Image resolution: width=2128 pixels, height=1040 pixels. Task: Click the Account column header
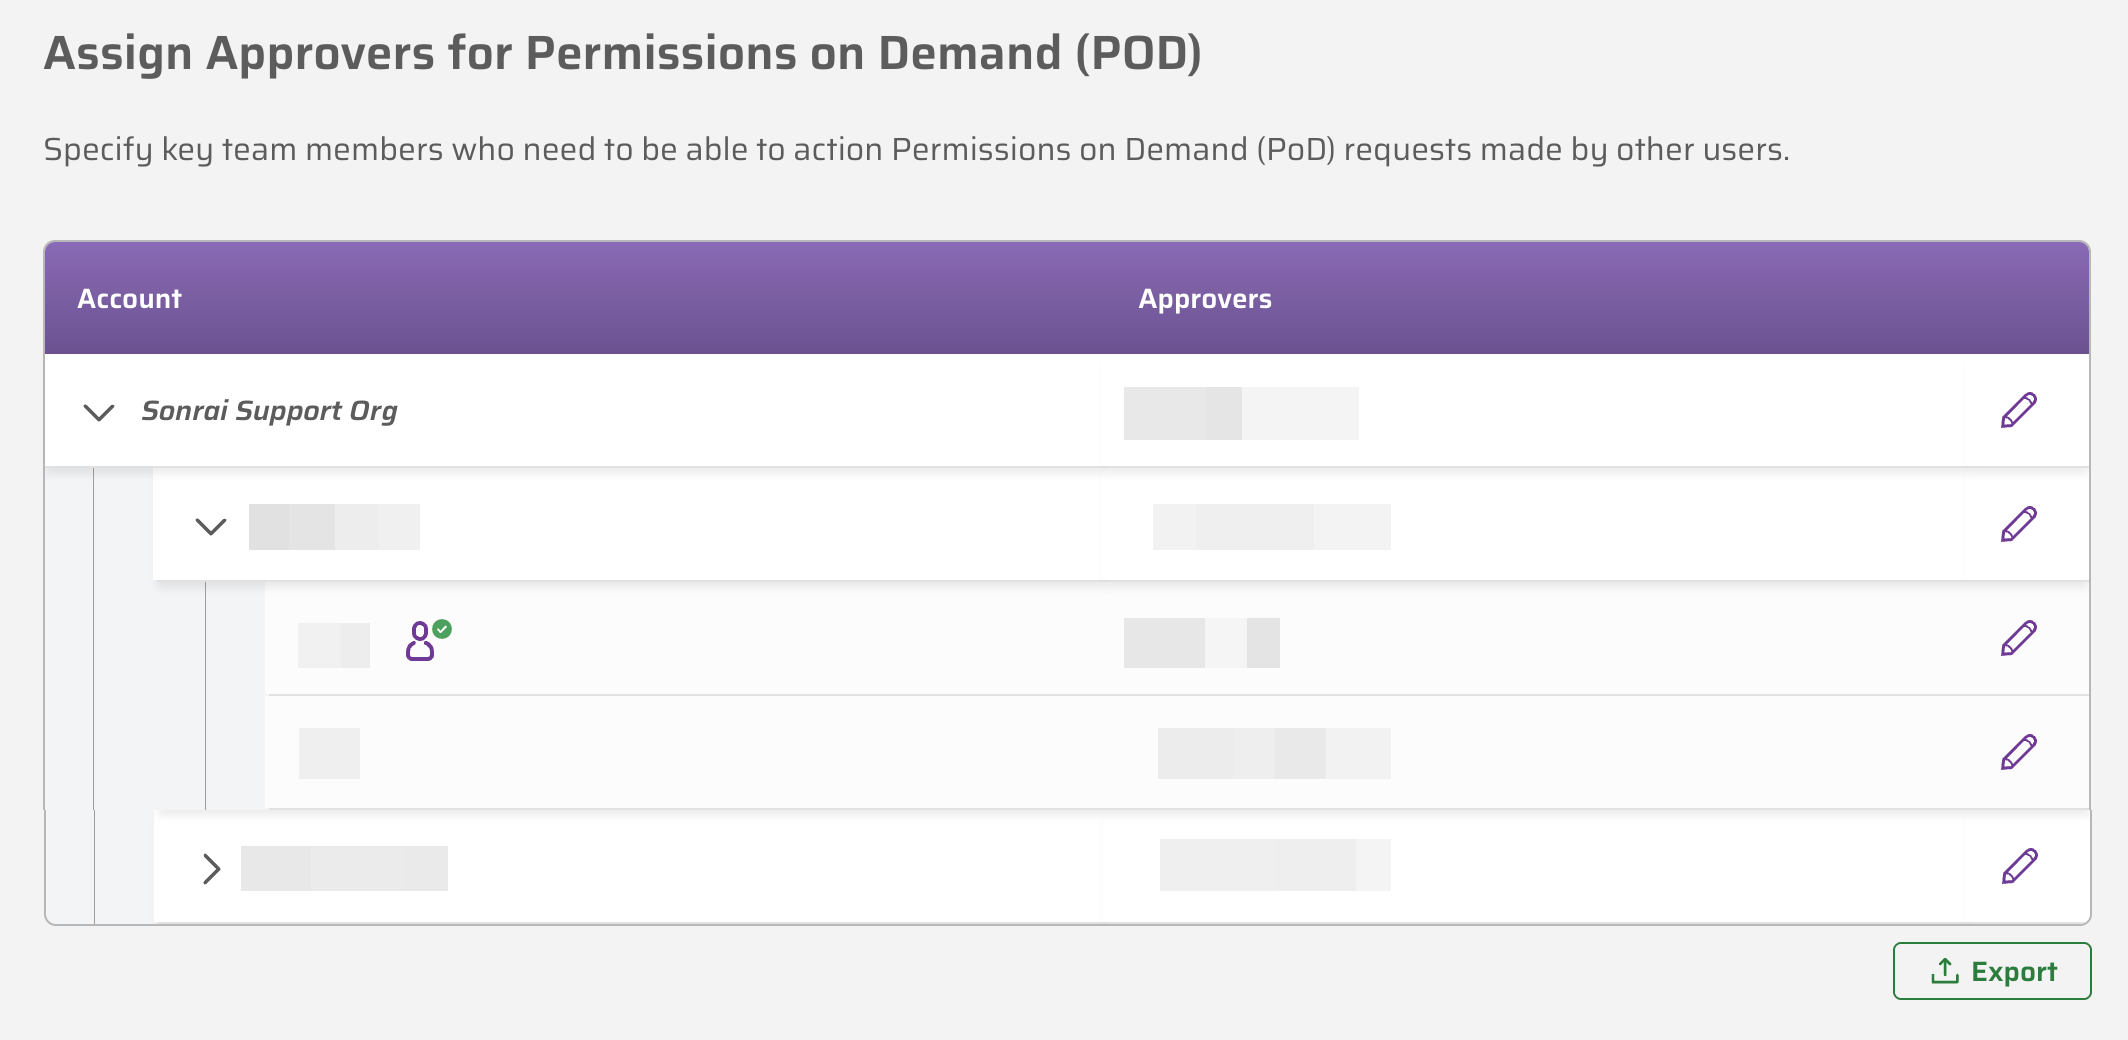coord(130,298)
